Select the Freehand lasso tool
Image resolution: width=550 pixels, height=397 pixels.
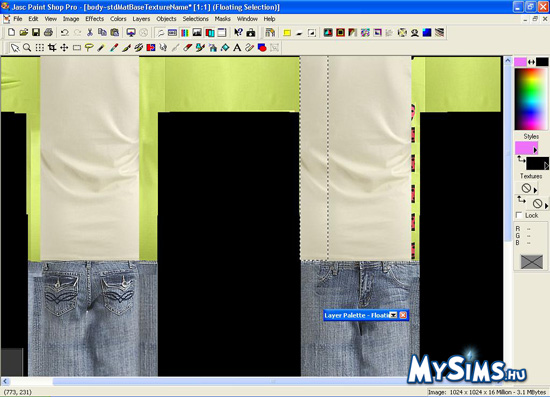click(x=89, y=48)
